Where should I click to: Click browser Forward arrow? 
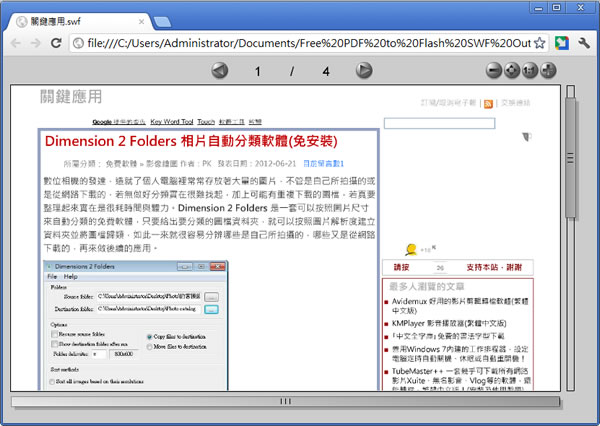(x=36, y=43)
